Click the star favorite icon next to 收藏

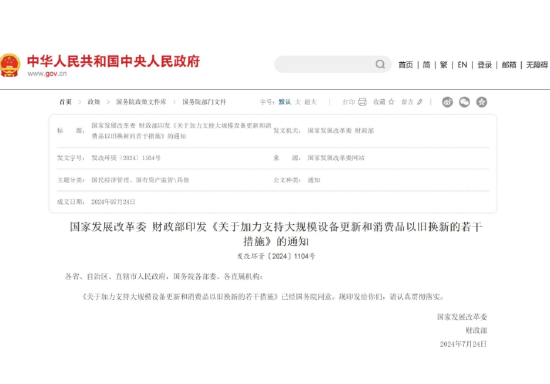click(x=391, y=102)
